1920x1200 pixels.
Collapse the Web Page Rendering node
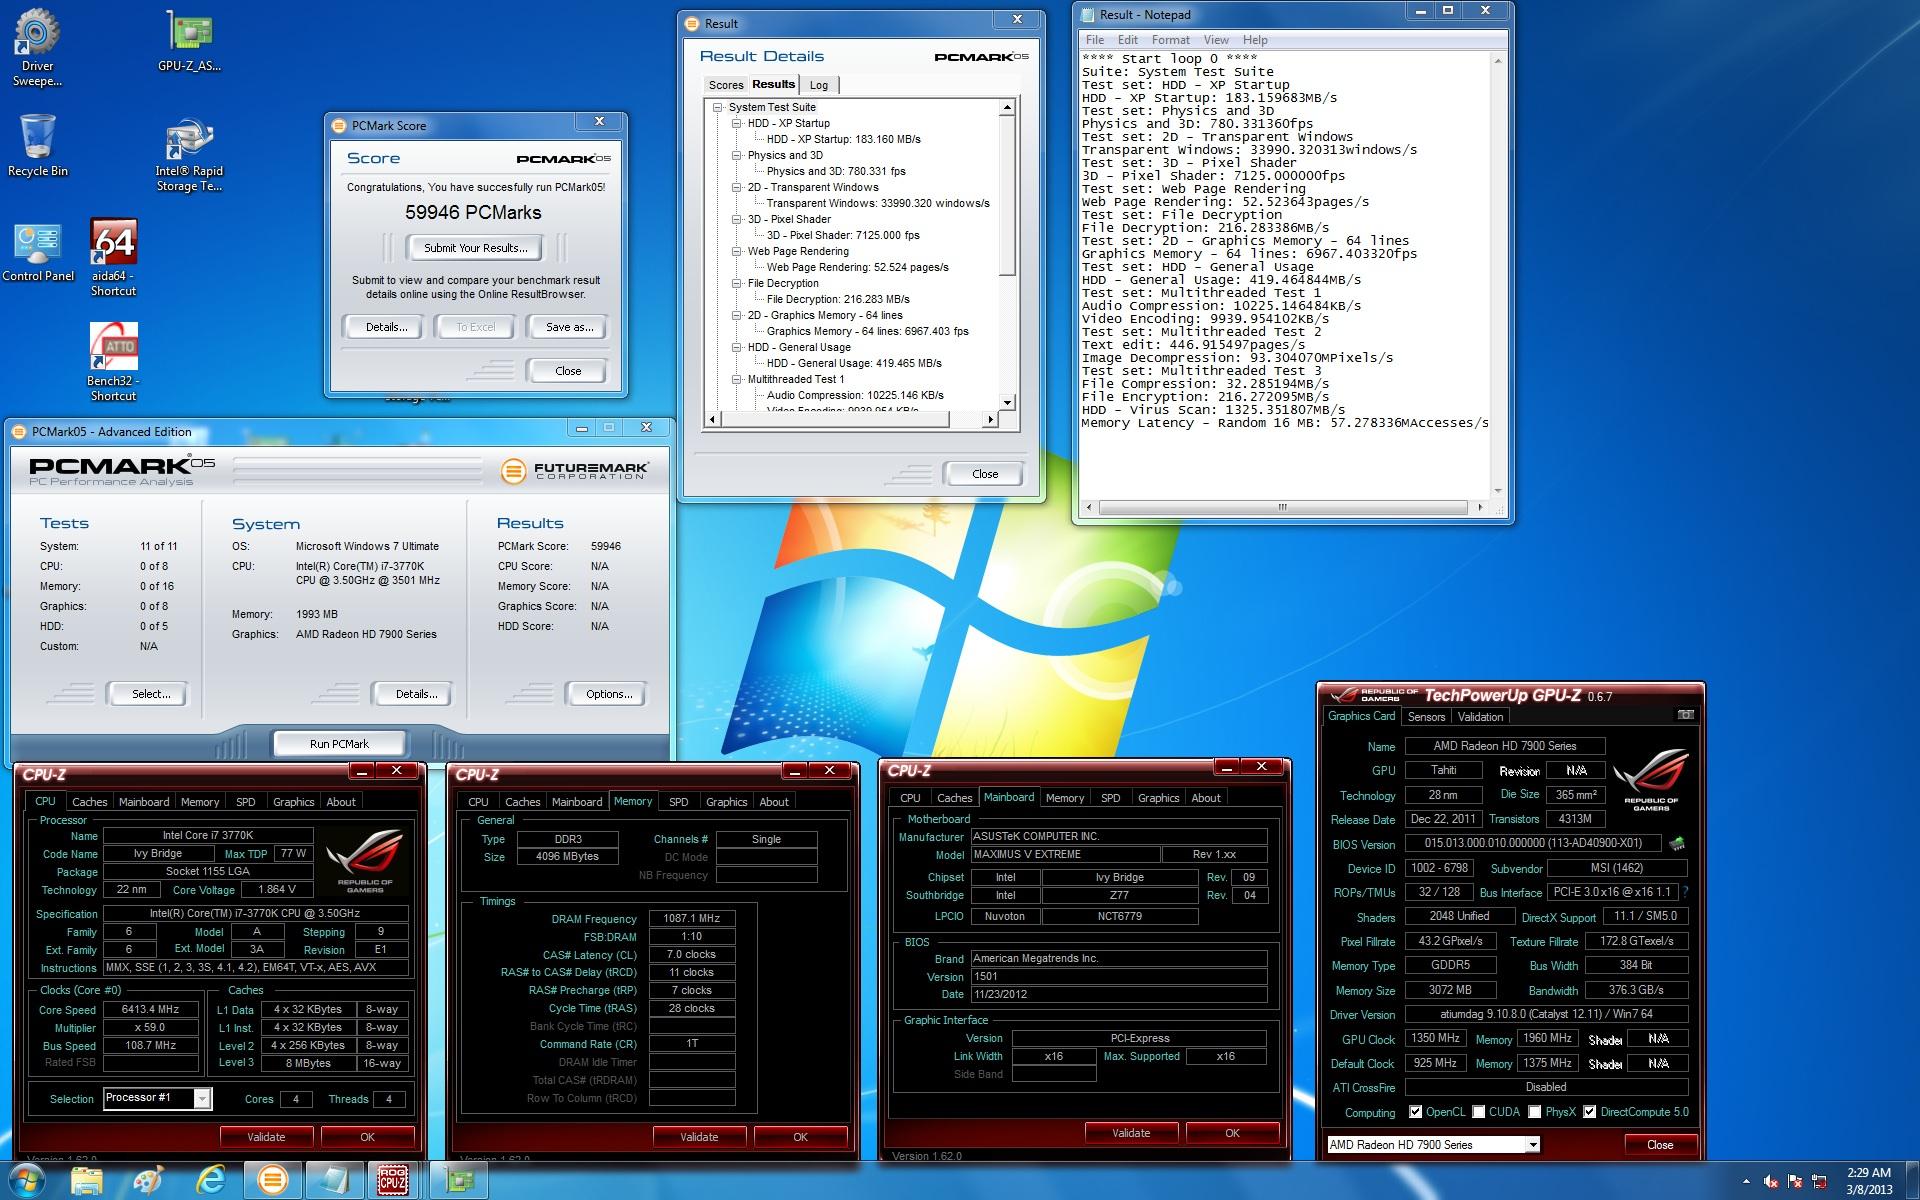tap(736, 251)
